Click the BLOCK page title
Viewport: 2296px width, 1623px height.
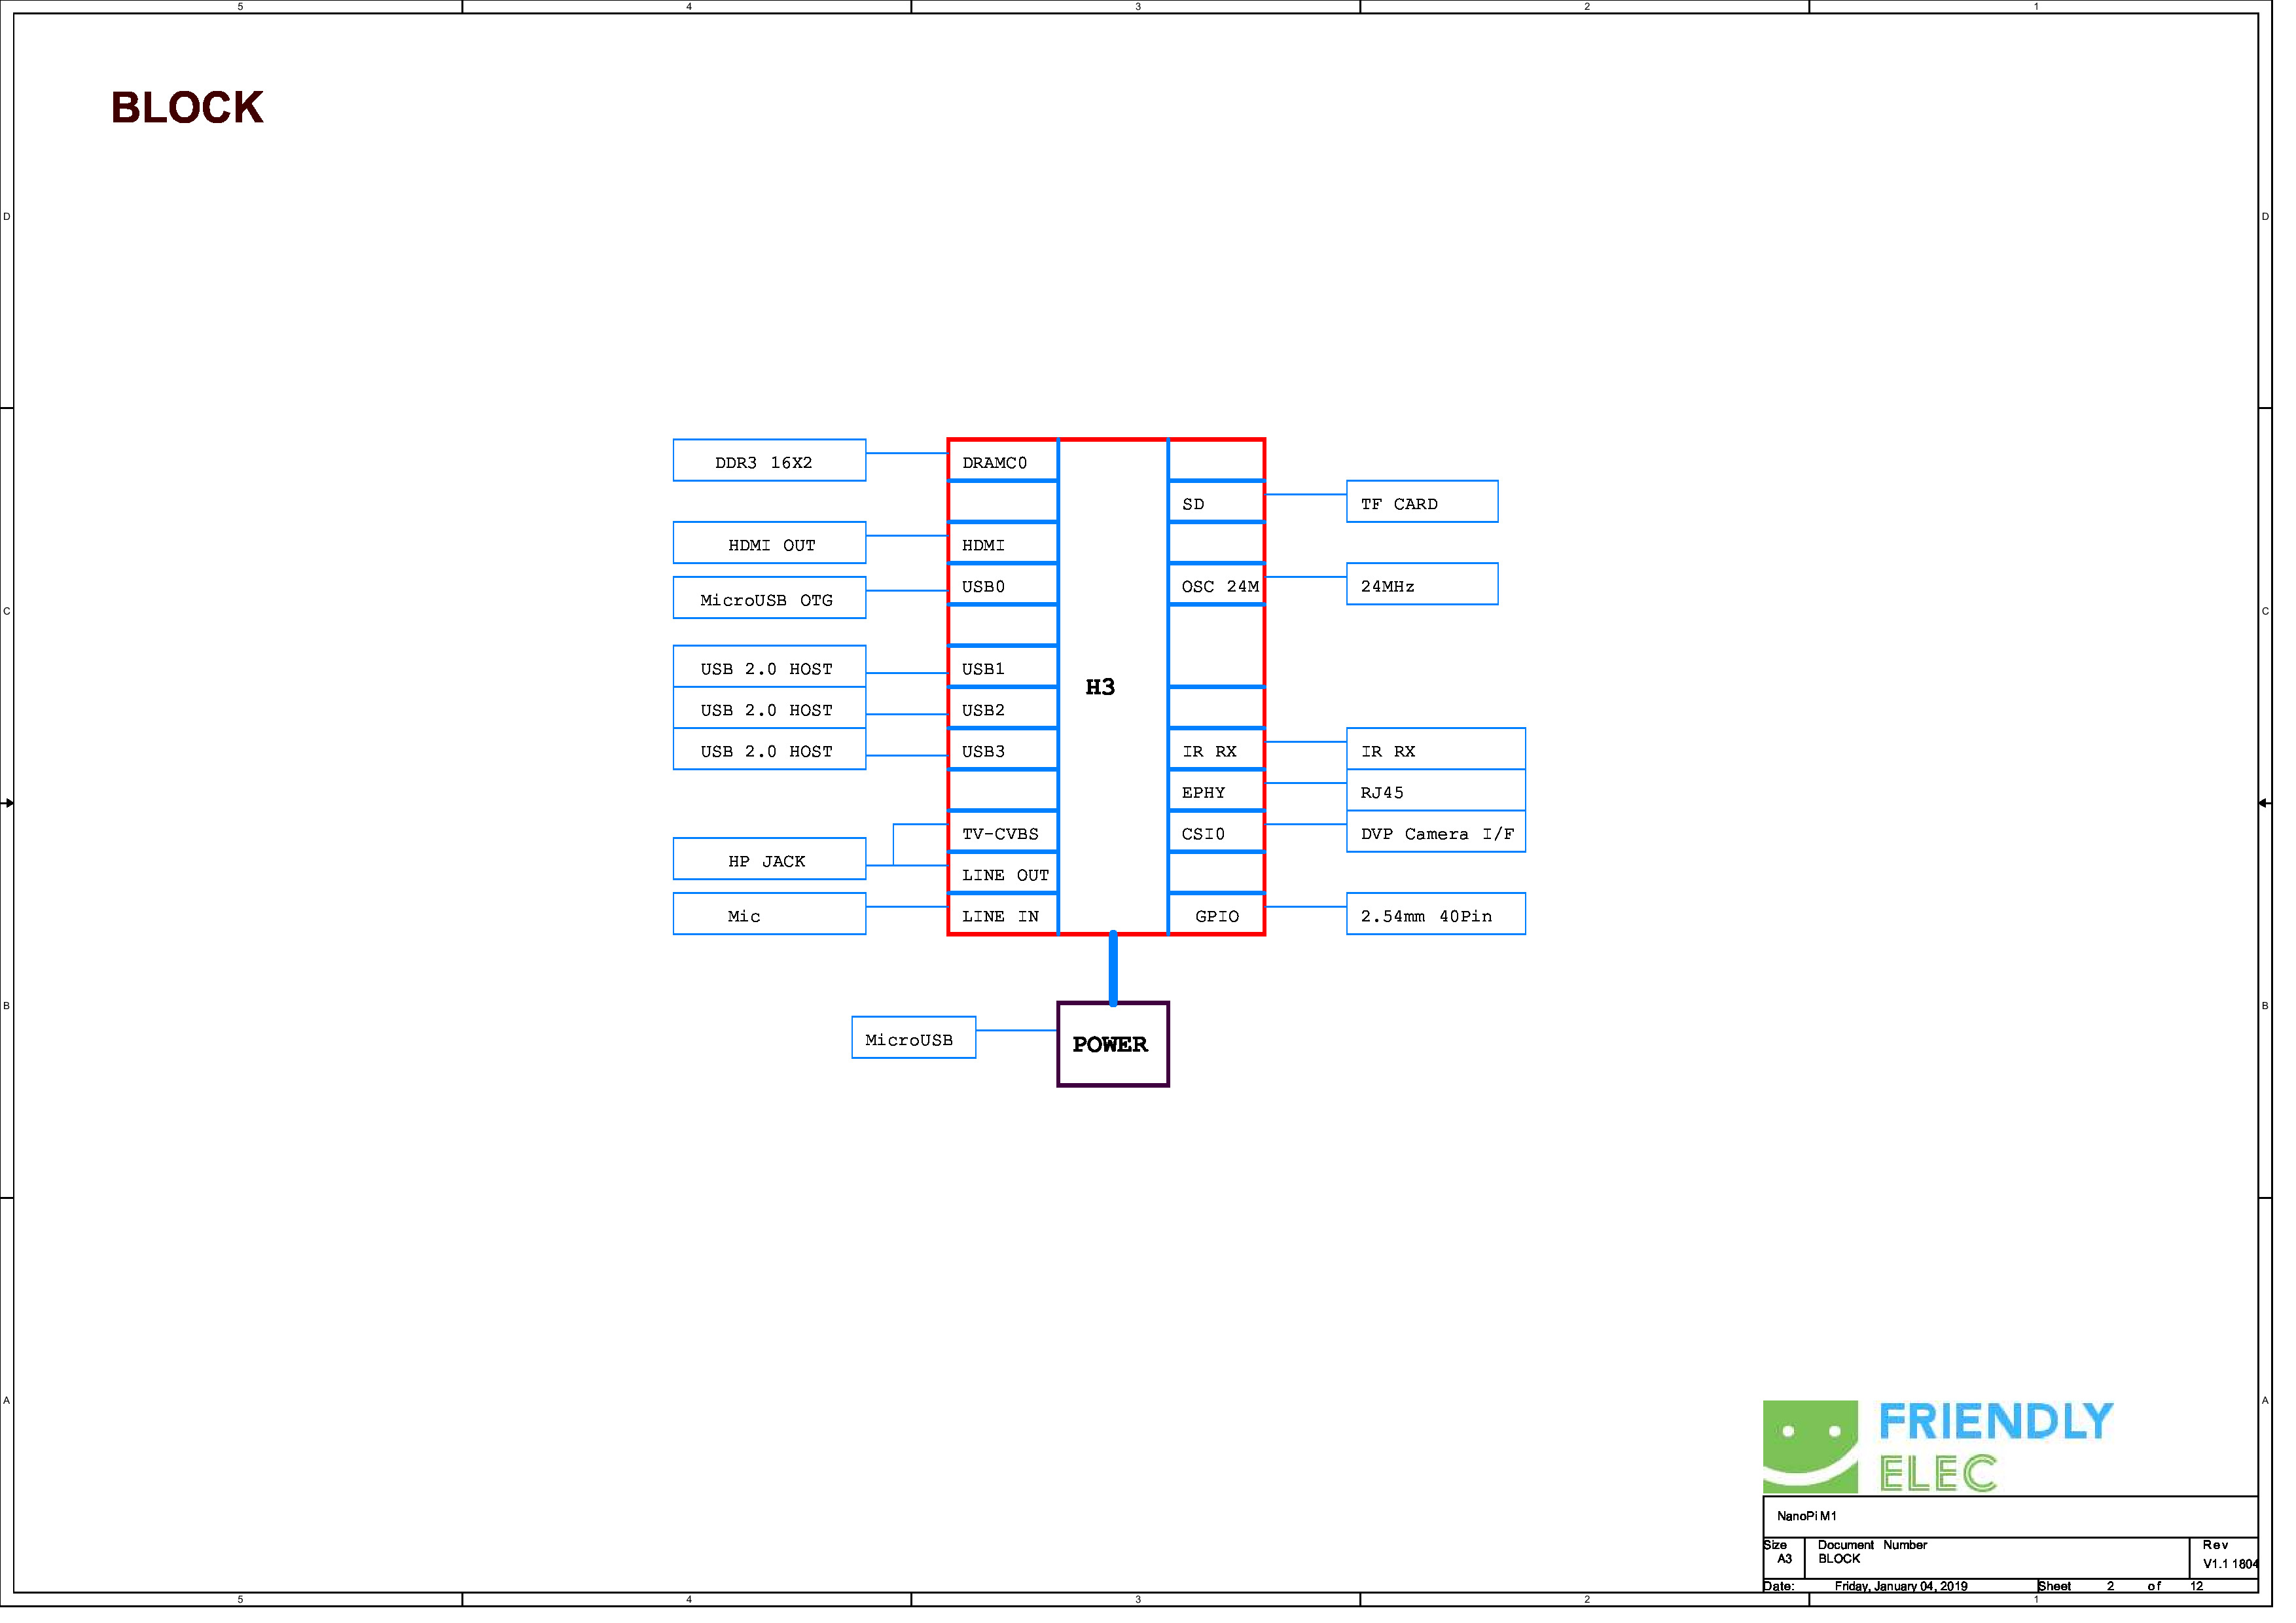click(x=188, y=109)
